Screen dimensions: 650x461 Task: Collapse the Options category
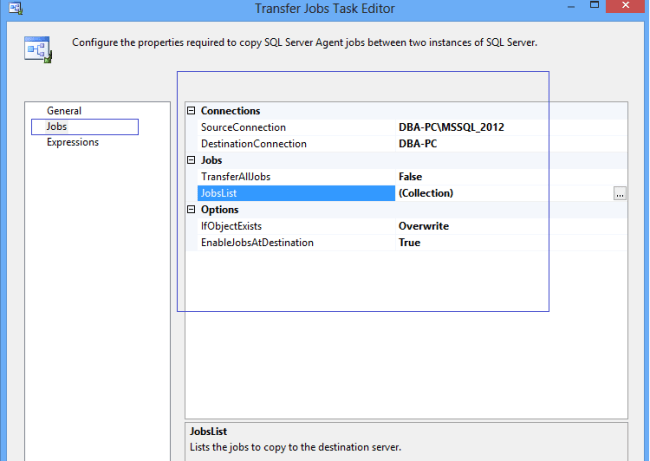[x=191, y=210]
